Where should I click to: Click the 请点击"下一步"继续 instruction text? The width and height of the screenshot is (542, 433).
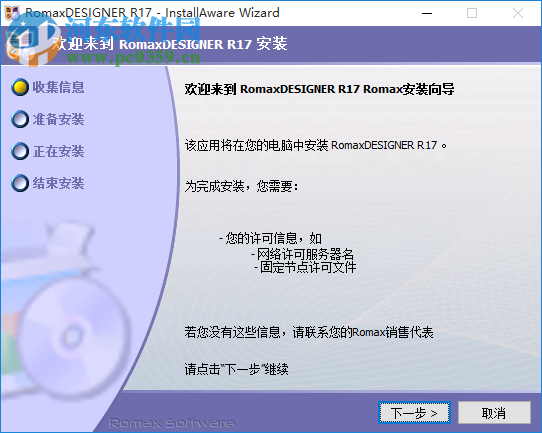click(236, 369)
